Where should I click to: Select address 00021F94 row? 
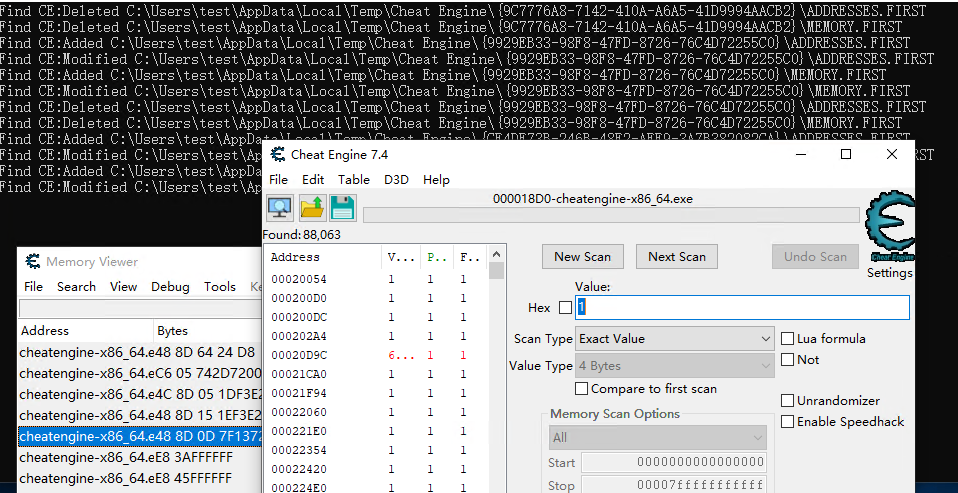(x=376, y=393)
